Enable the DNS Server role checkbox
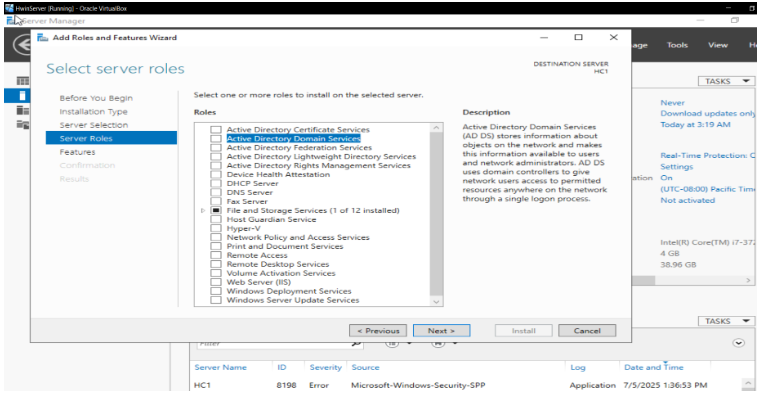Screen dimensions: 765x393 (216, 193)
